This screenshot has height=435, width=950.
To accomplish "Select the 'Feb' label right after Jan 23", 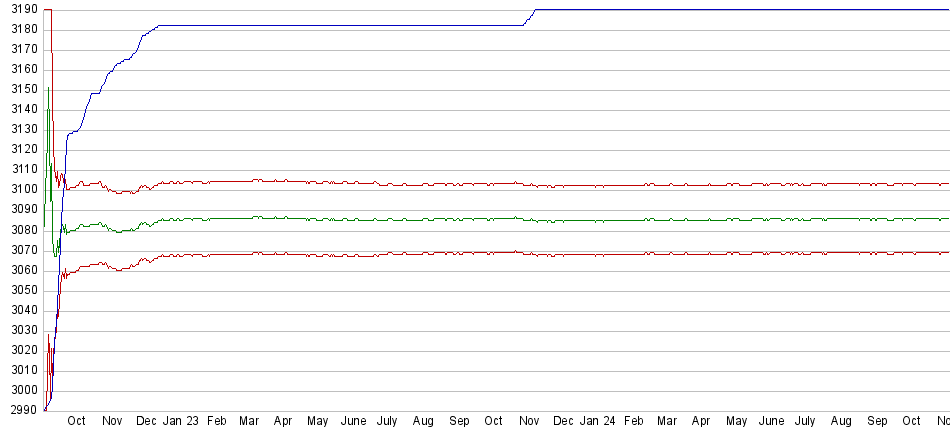I will [x=217, y=421].
